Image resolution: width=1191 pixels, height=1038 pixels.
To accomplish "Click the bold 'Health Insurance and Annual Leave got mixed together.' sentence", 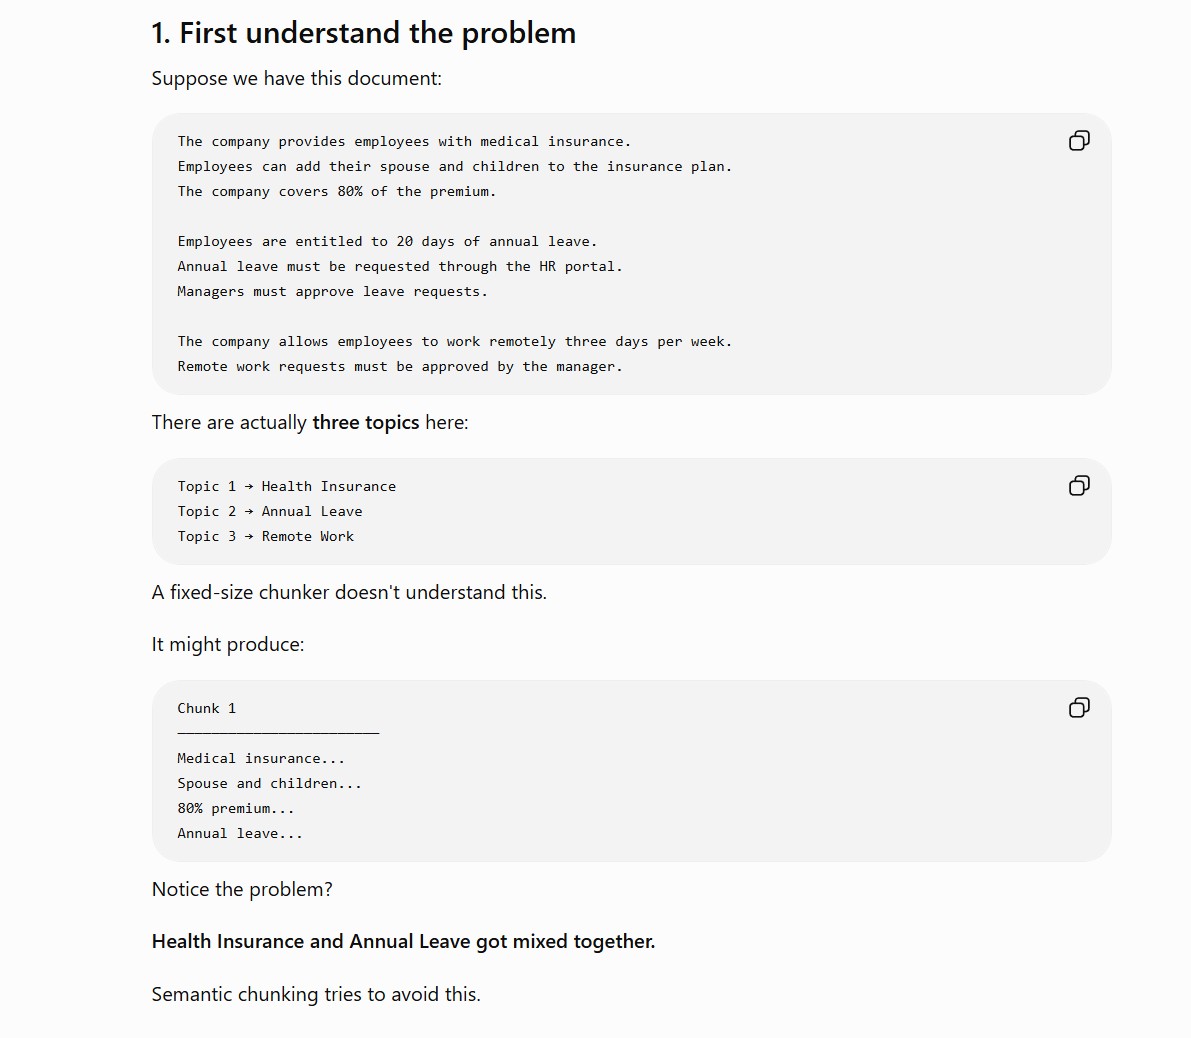I will [403, 942].
